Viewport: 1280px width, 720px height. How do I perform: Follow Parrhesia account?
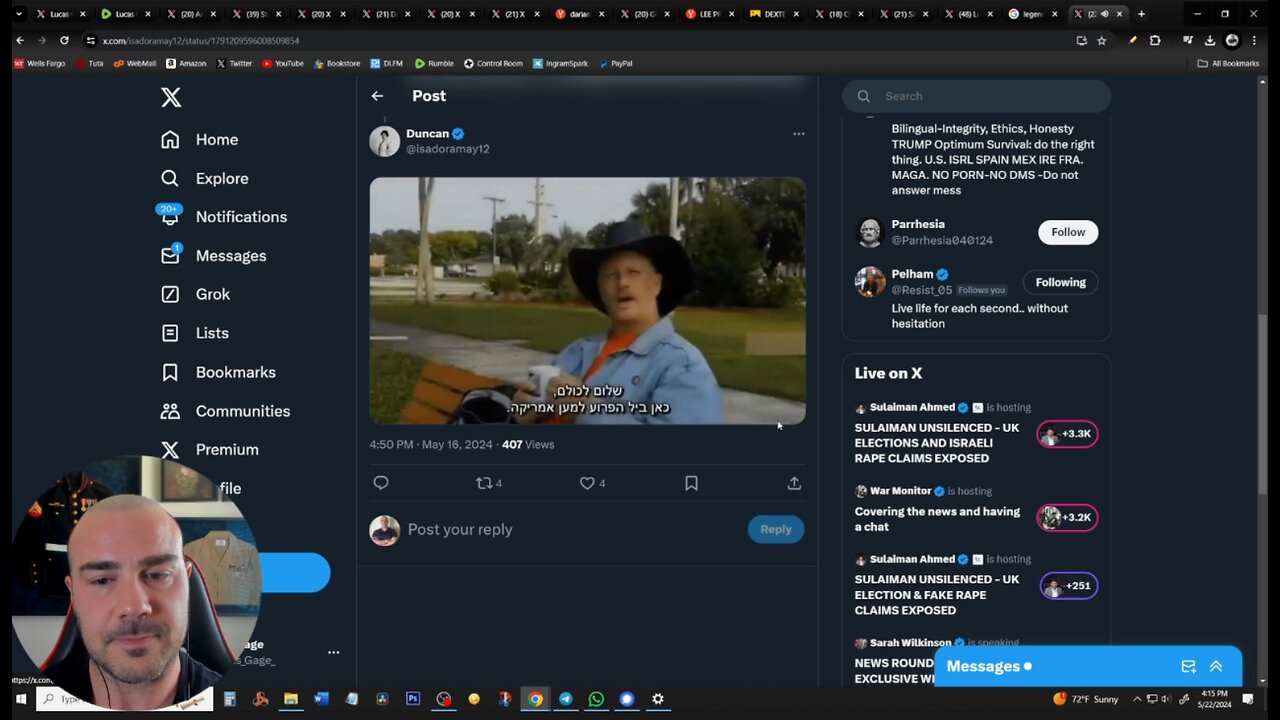[1068, 232]
